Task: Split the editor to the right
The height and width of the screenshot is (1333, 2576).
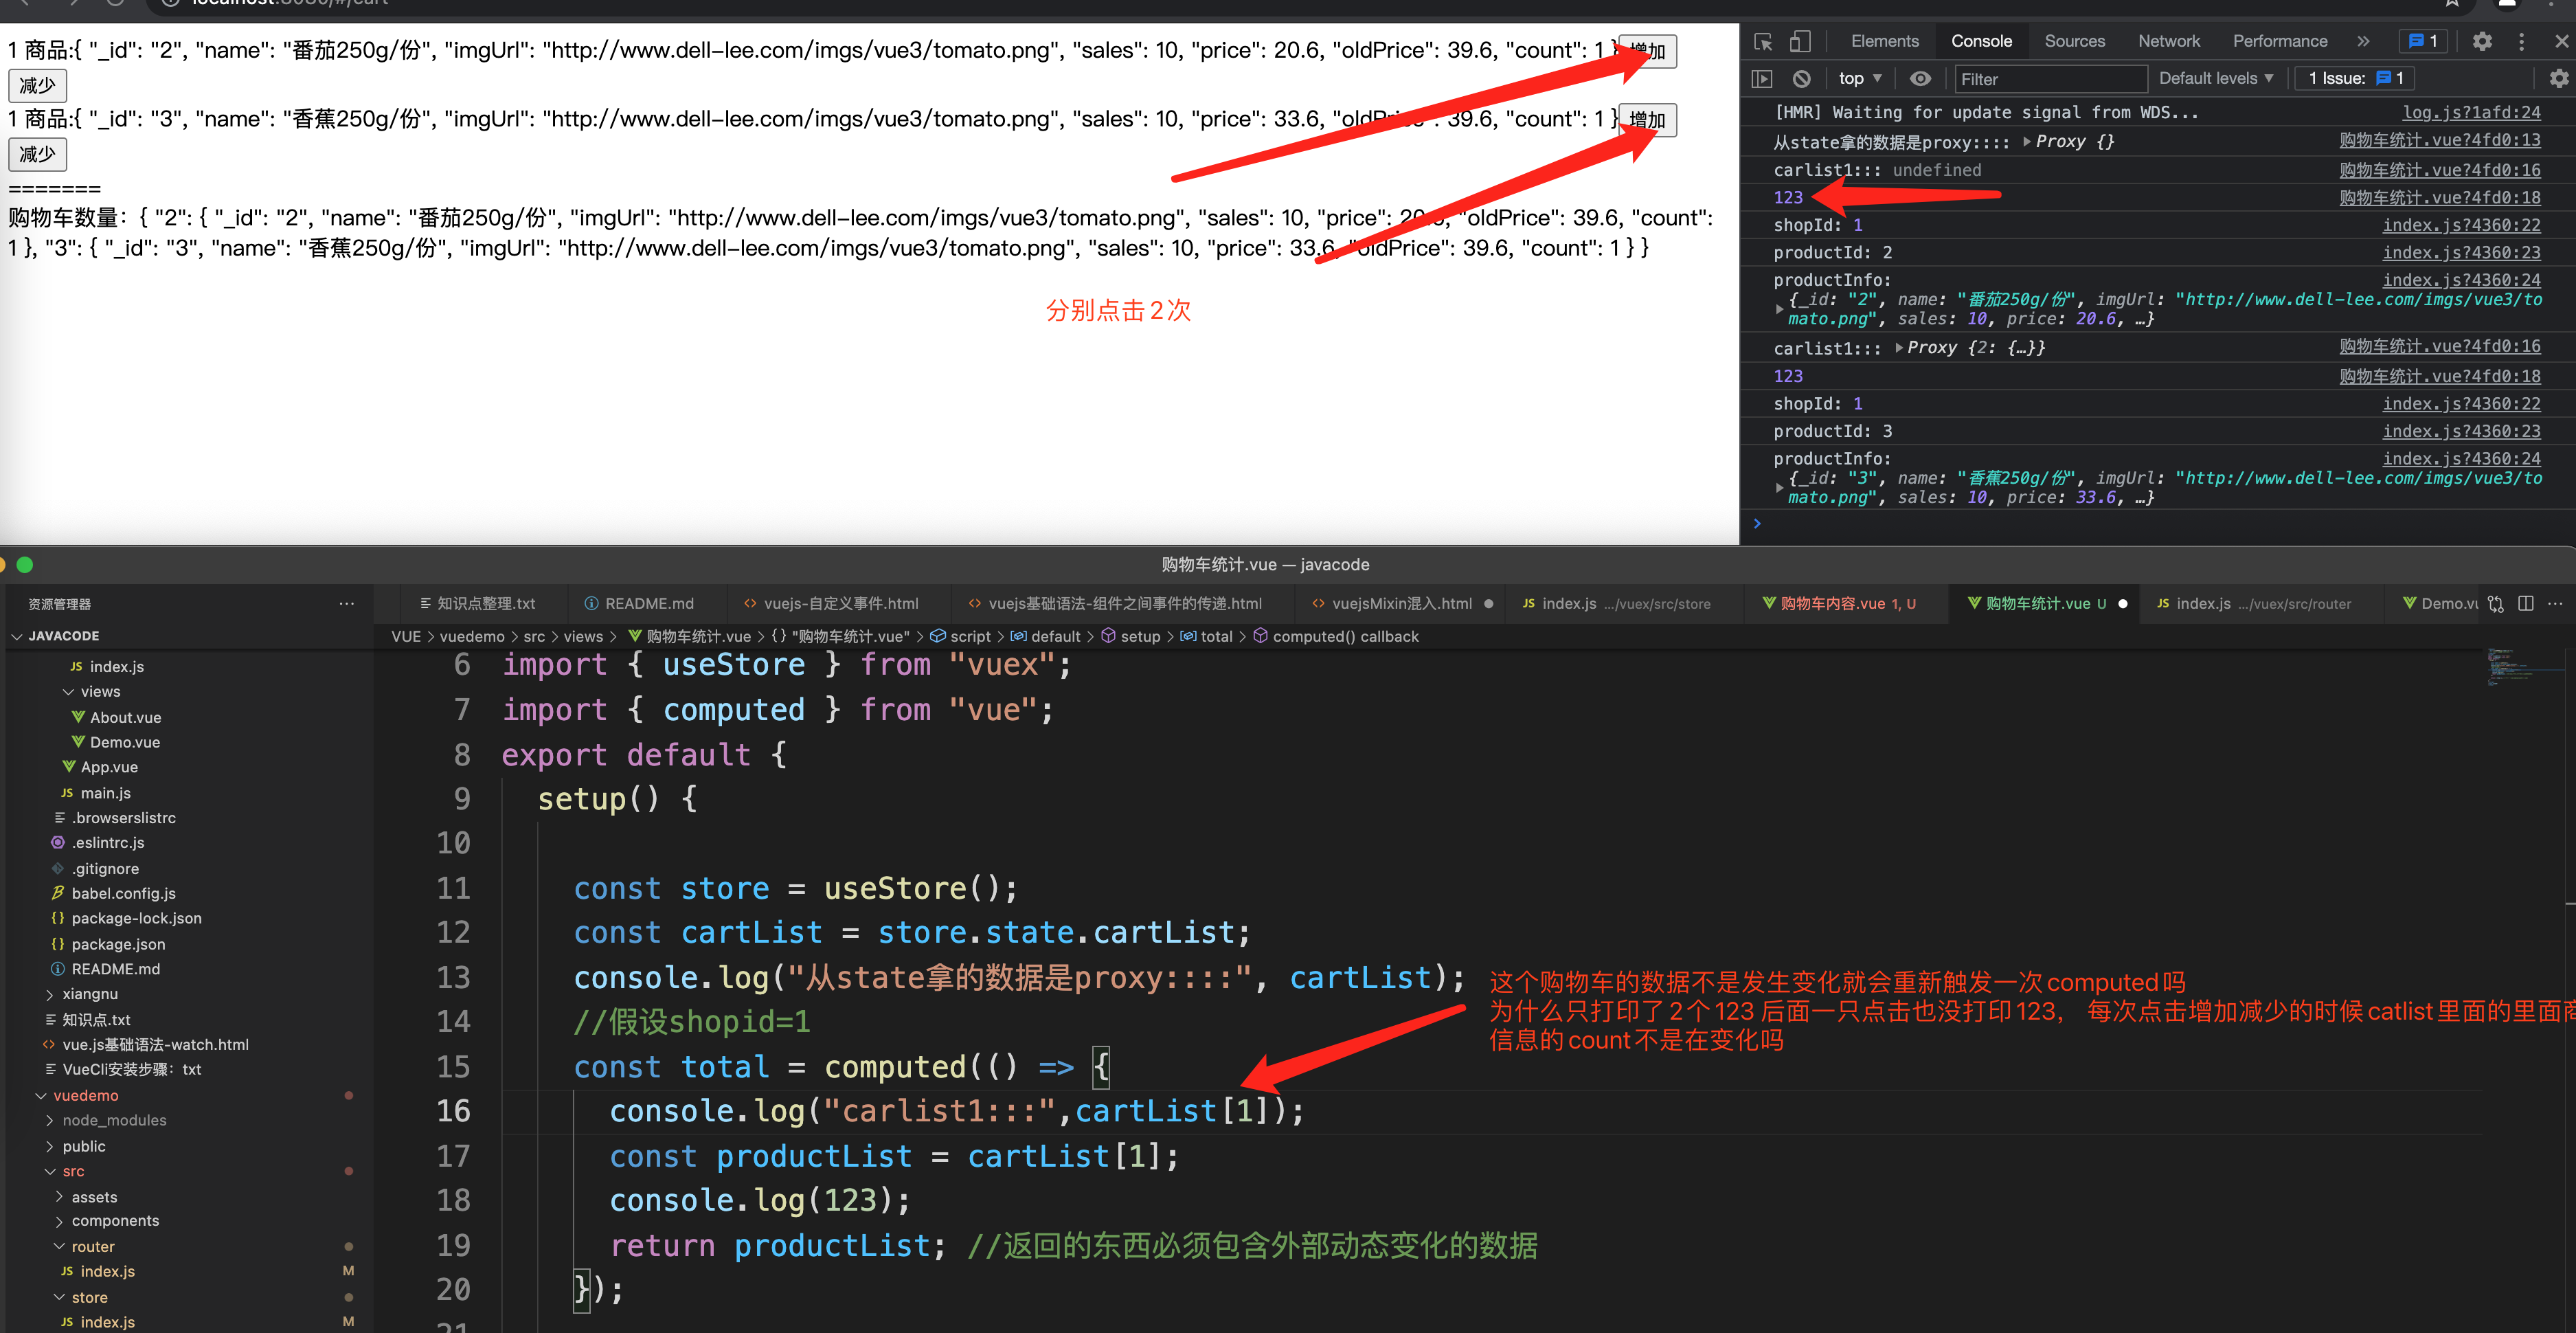Action: point(2525,603)
